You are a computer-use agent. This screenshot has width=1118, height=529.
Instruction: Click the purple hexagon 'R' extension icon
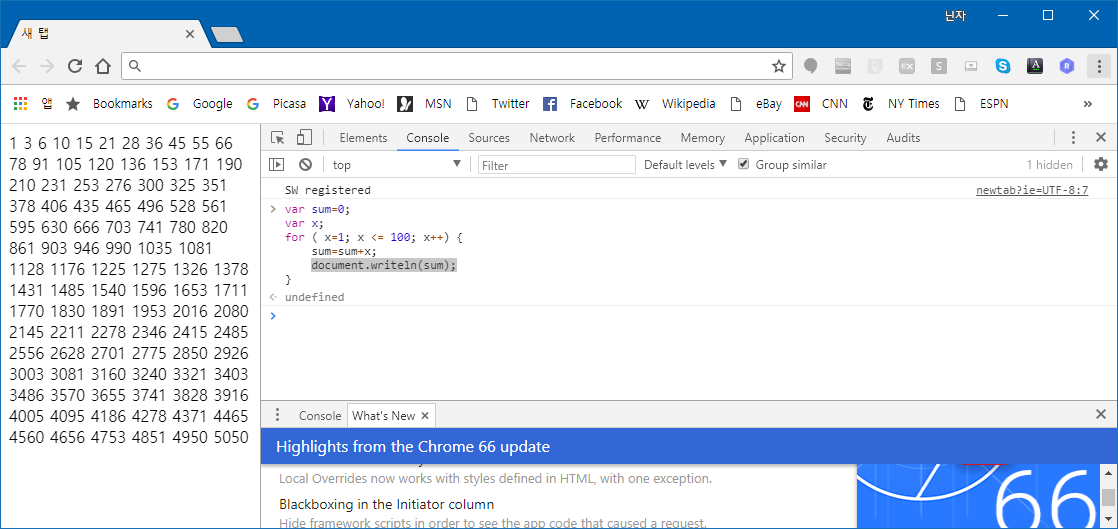click(1067, 66)
